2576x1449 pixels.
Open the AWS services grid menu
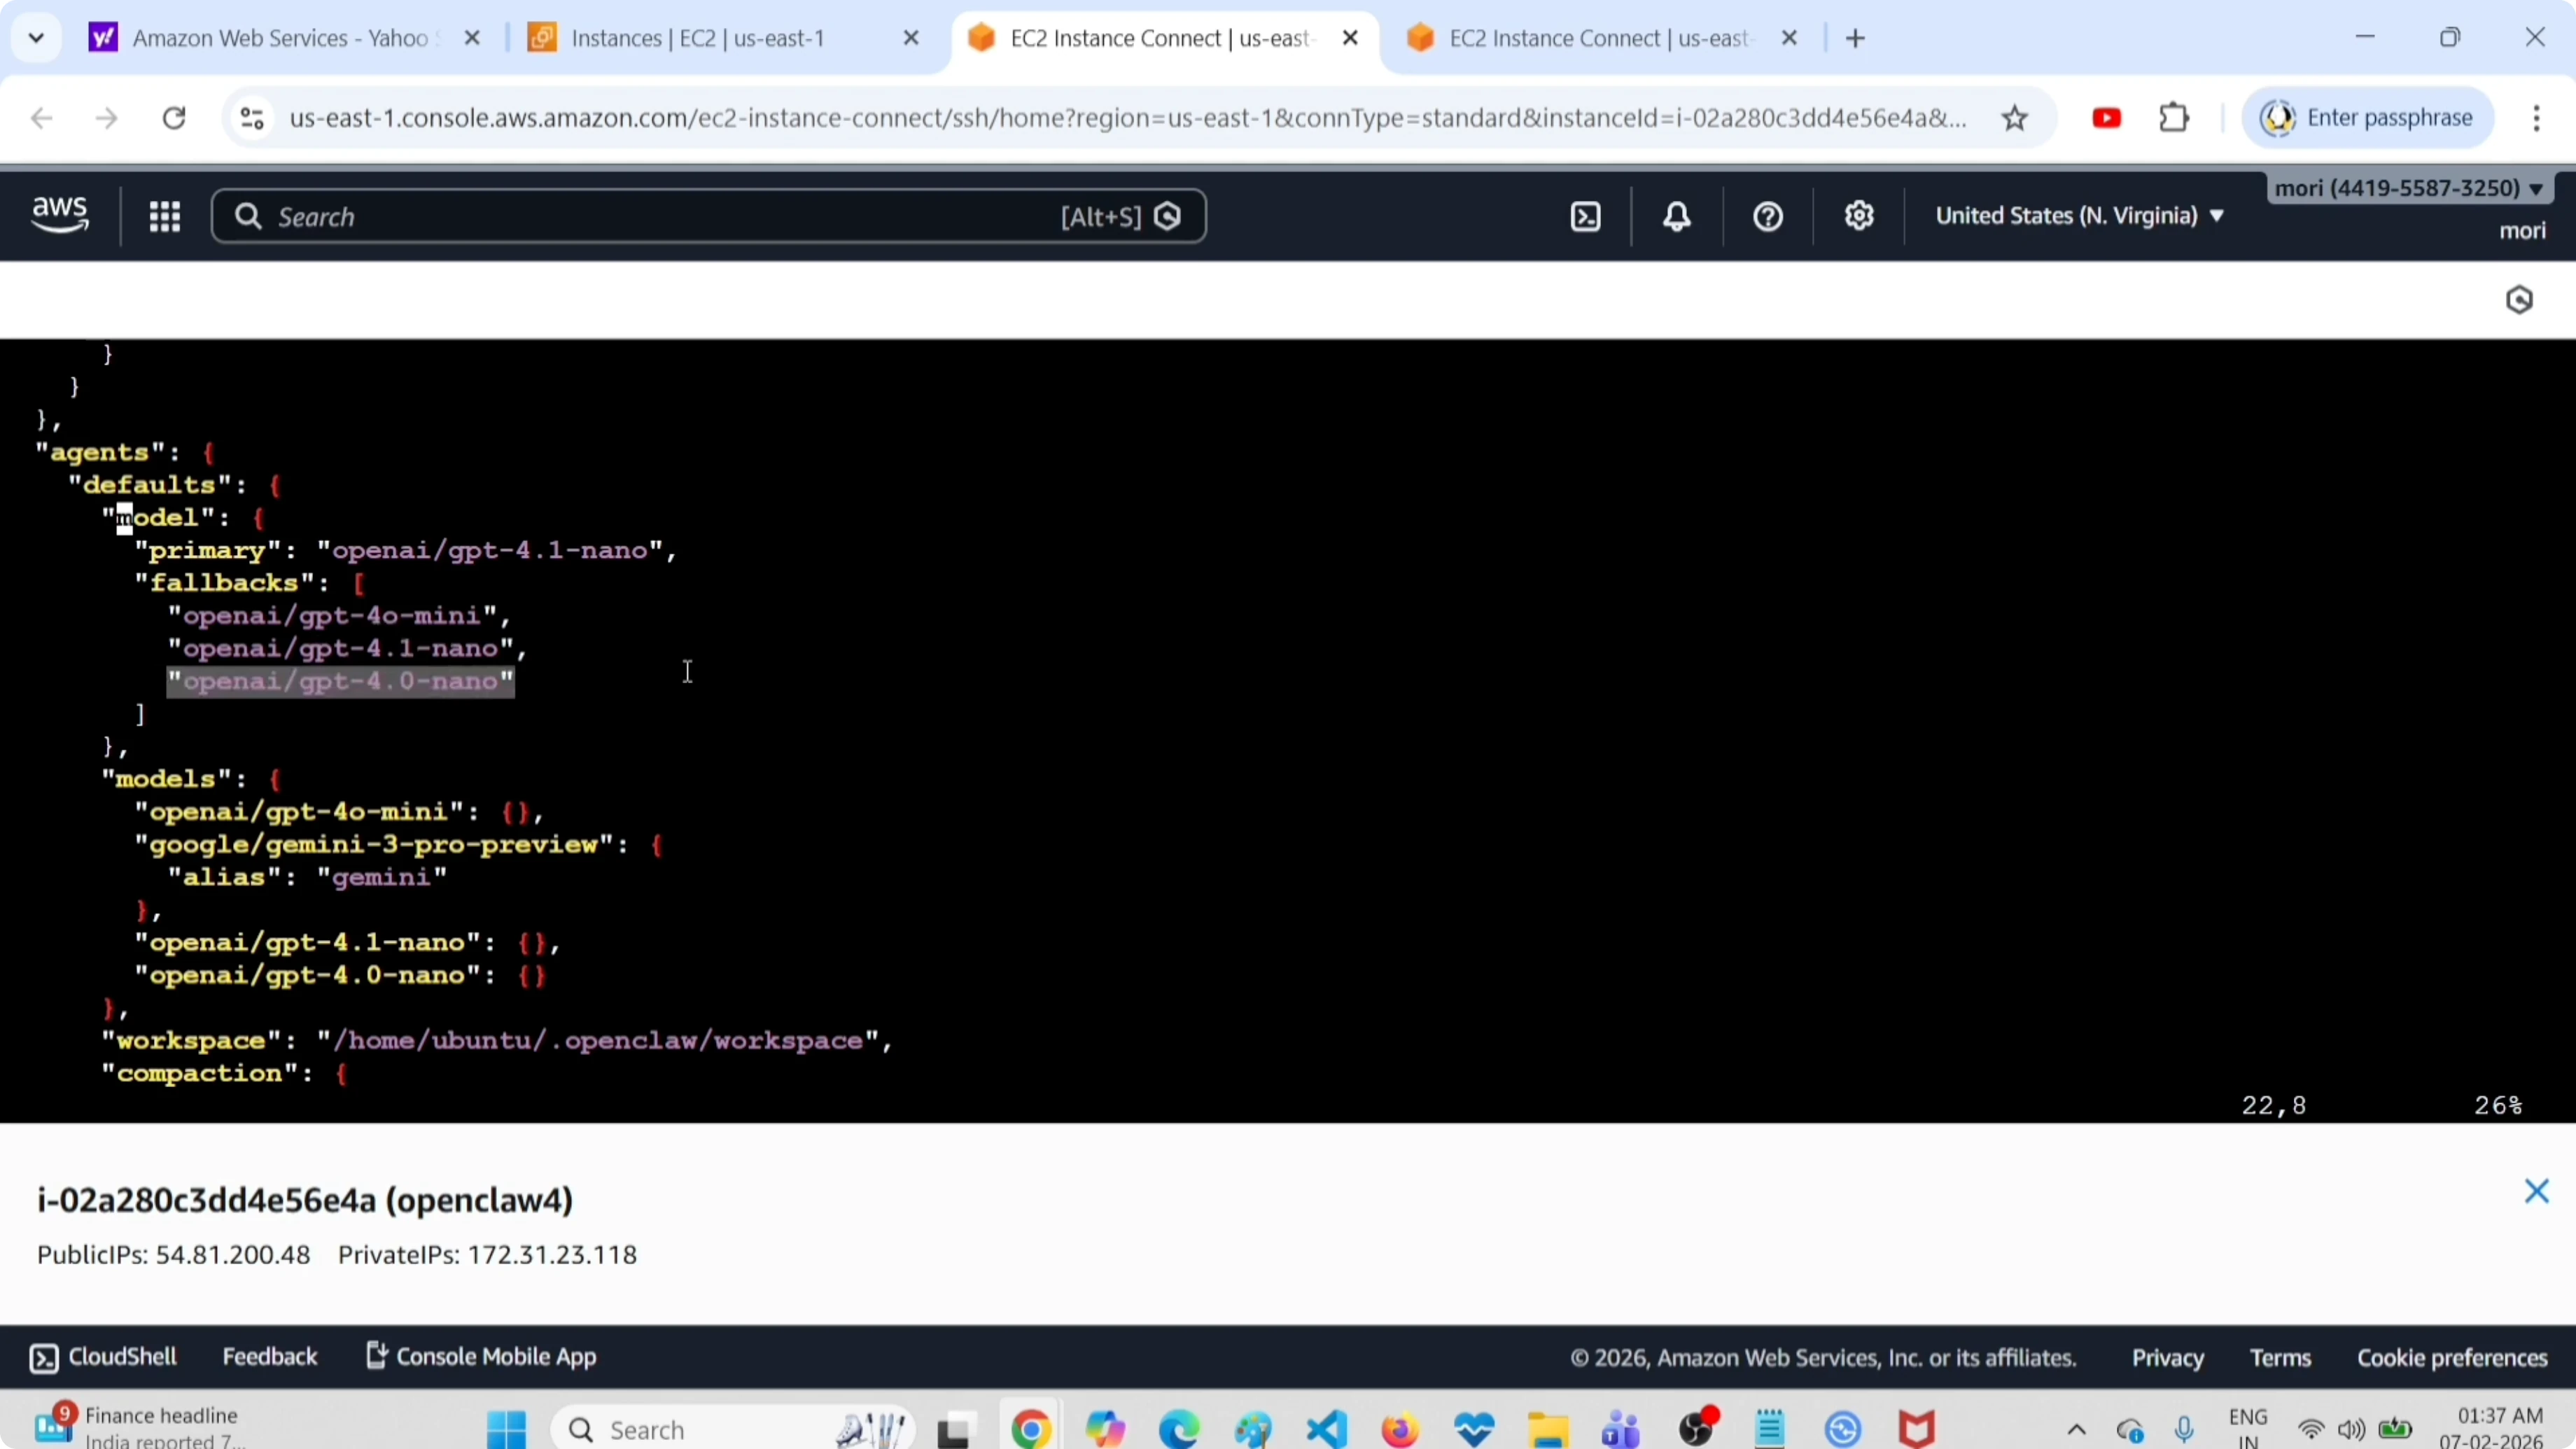[x=165, y=217]
